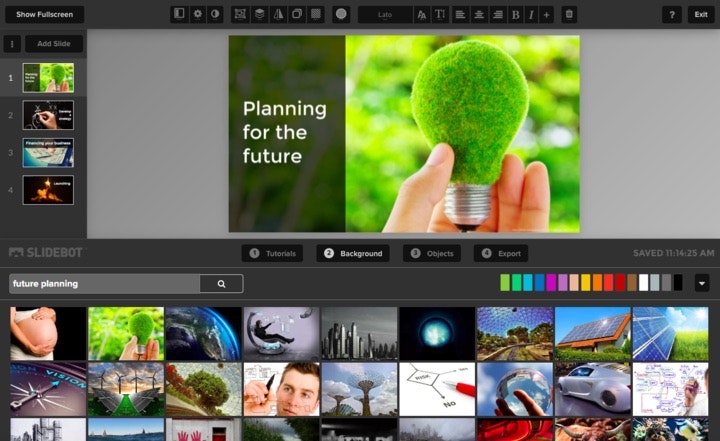Select slide 2 chalkboard strategy thumbnail
Screen dimensions: 720x441
(x=48, y=115)
